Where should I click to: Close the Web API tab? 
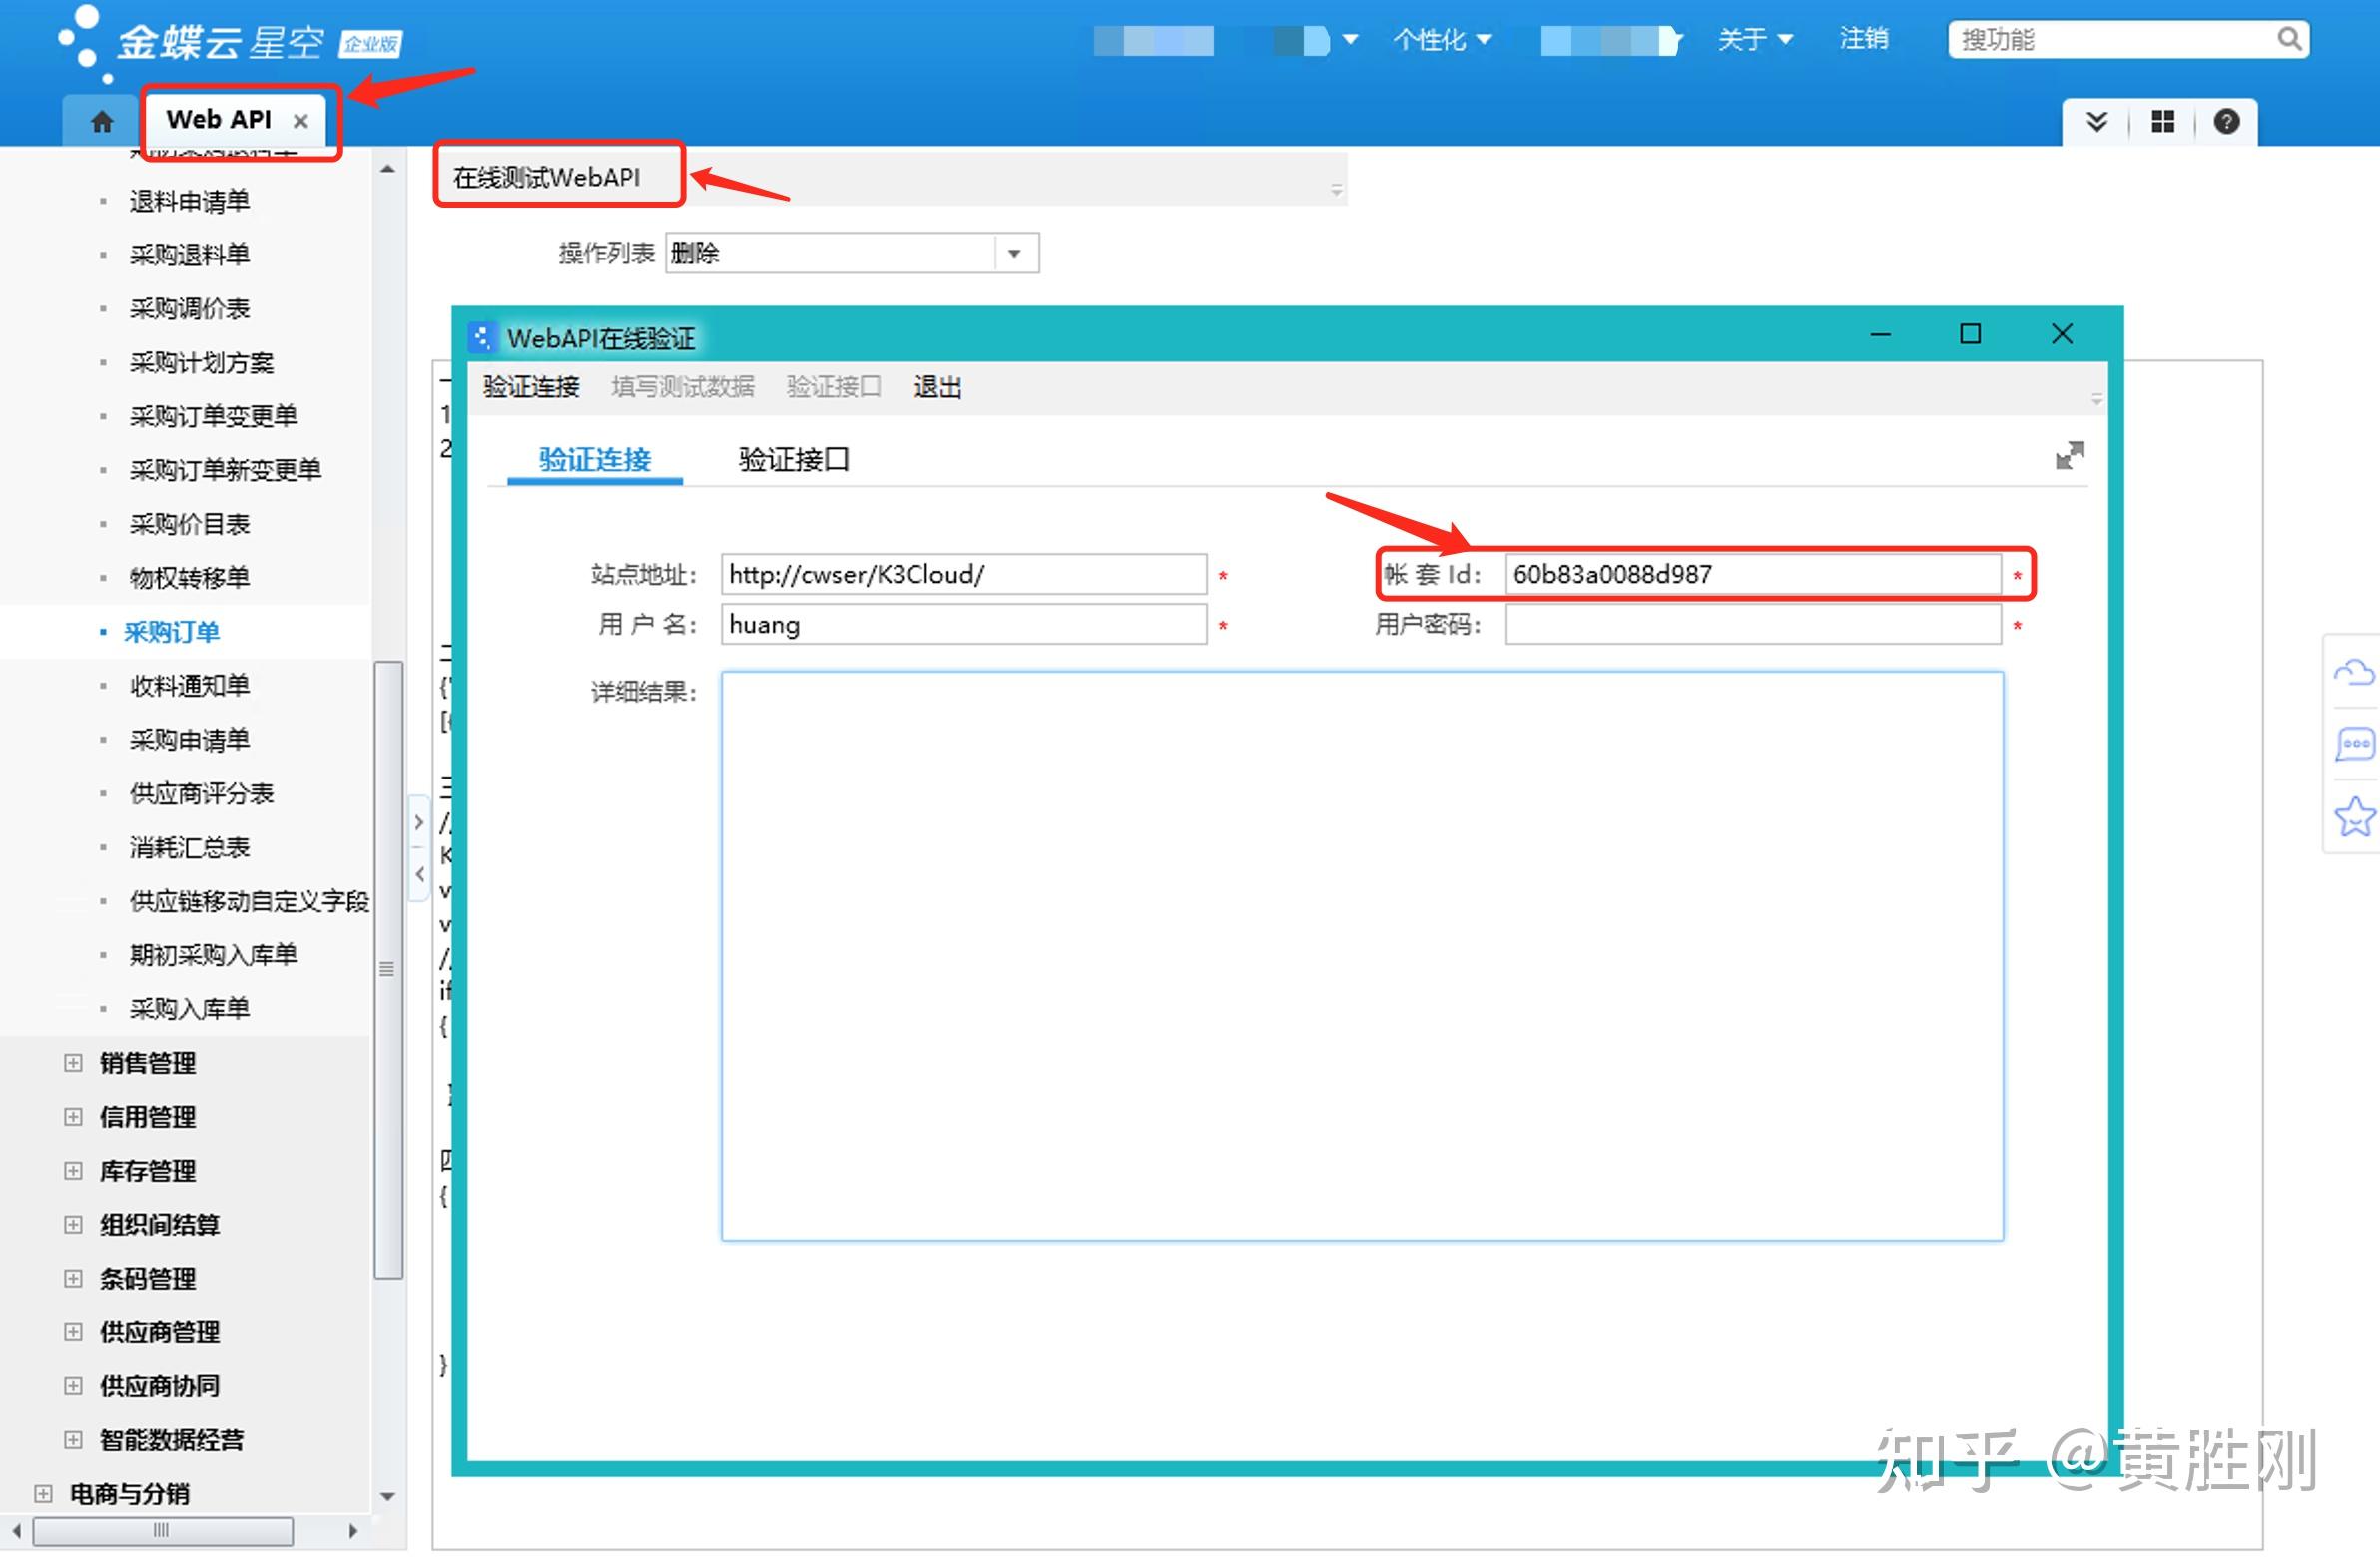pyautogui.click(x=300, y=121)
